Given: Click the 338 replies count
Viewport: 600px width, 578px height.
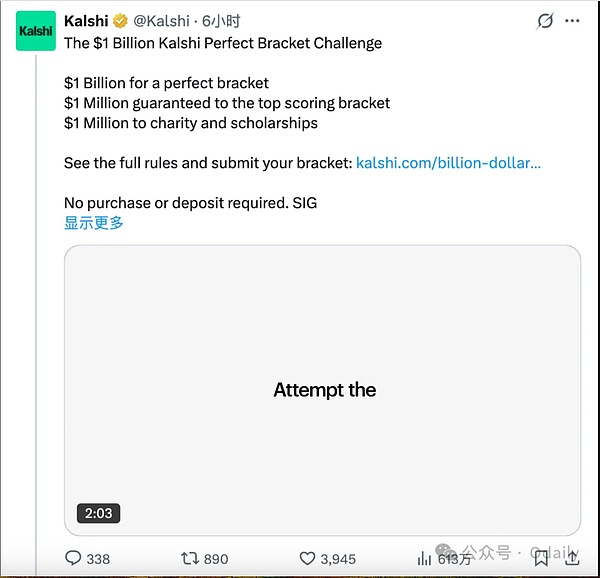Looking at the screenshot, I should (x=98, y=558).
